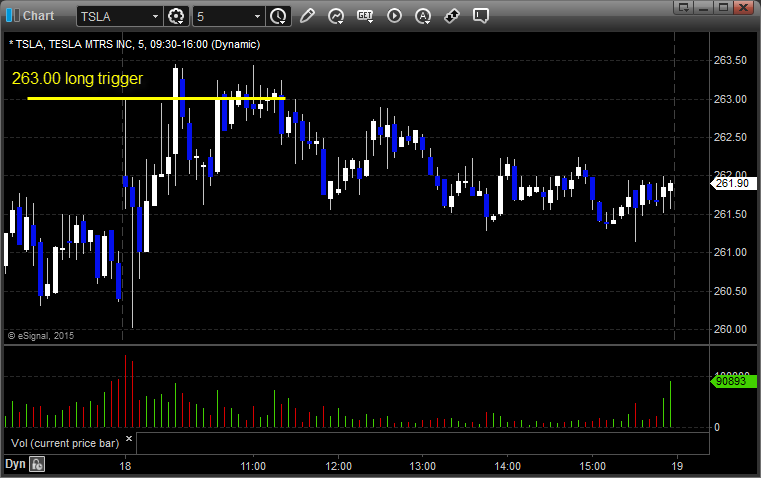Open the circled A alerts menu

coord(423,16)
